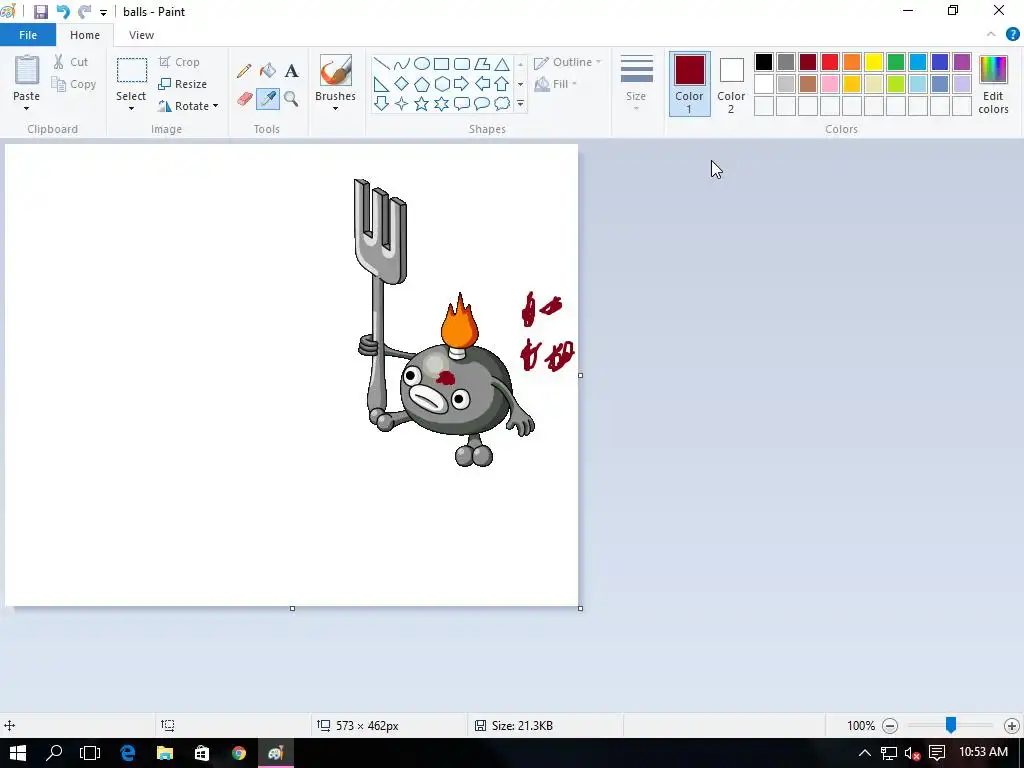Pick the red palette color

830,62
